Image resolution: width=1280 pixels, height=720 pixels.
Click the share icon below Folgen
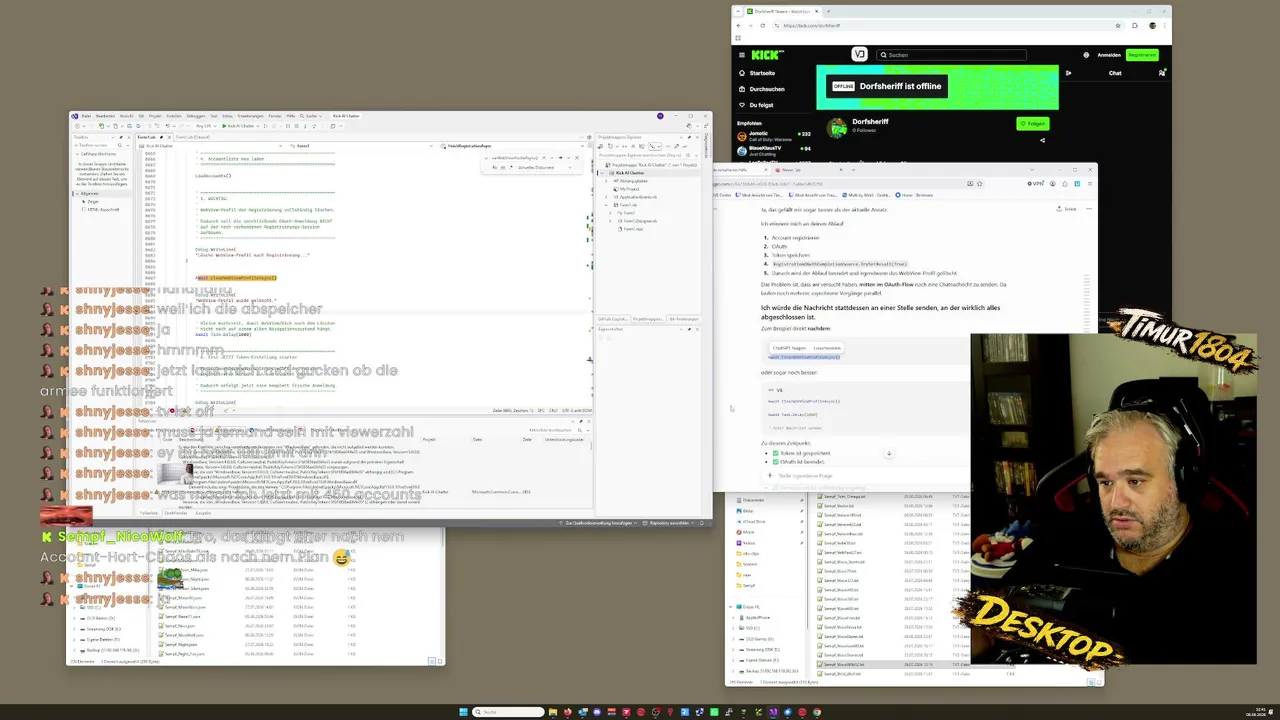pyautogui.click(x=1042, y=140)
